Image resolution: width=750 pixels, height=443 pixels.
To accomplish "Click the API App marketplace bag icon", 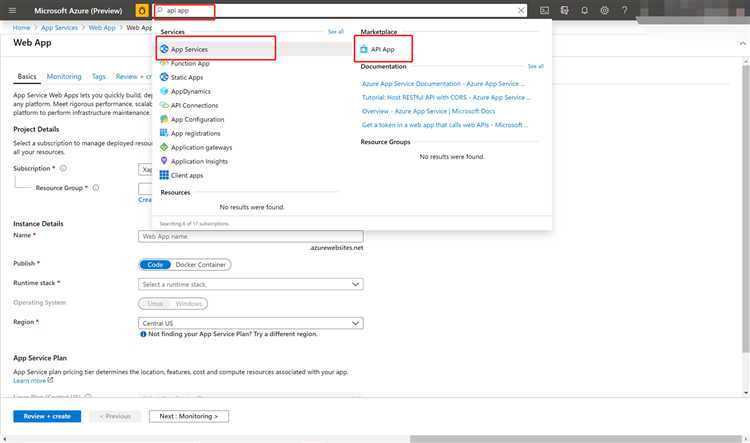I will tap(364, 49).
